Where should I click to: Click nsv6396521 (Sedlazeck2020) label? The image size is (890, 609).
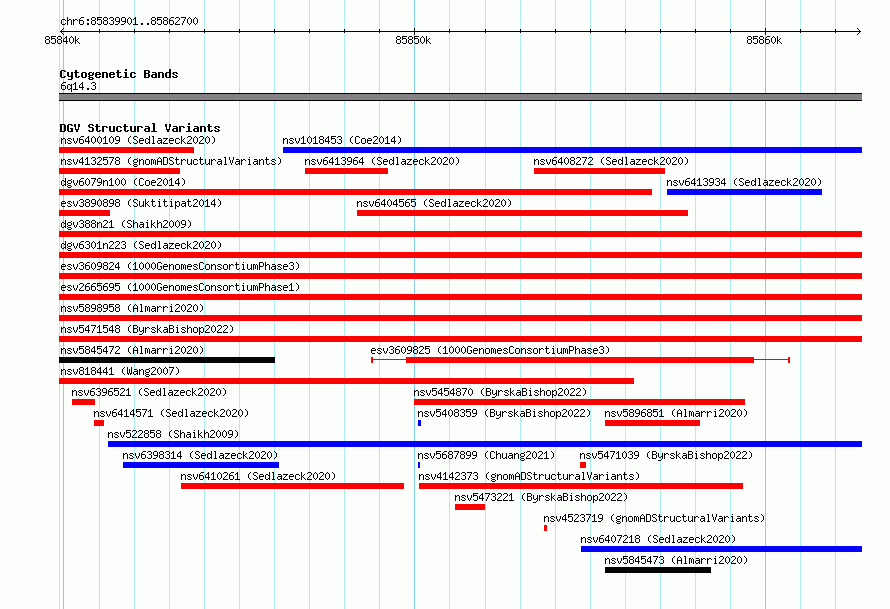click(149, 392)
